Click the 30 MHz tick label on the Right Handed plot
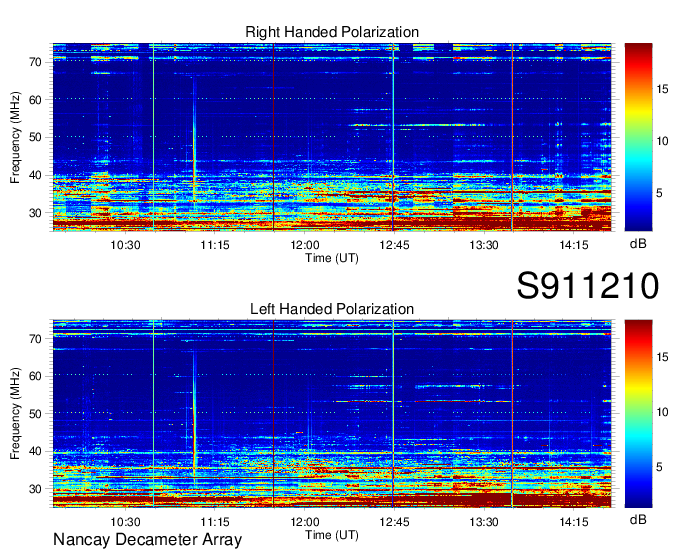 tap(36, 213)
